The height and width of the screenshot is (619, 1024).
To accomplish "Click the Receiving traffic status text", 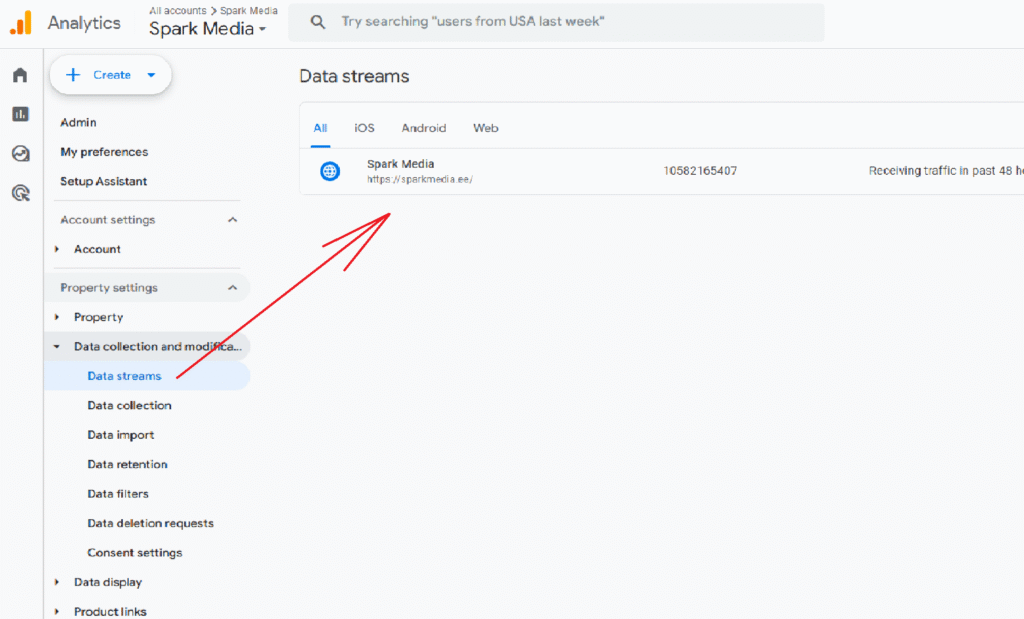I will click(x=946, y=171).
